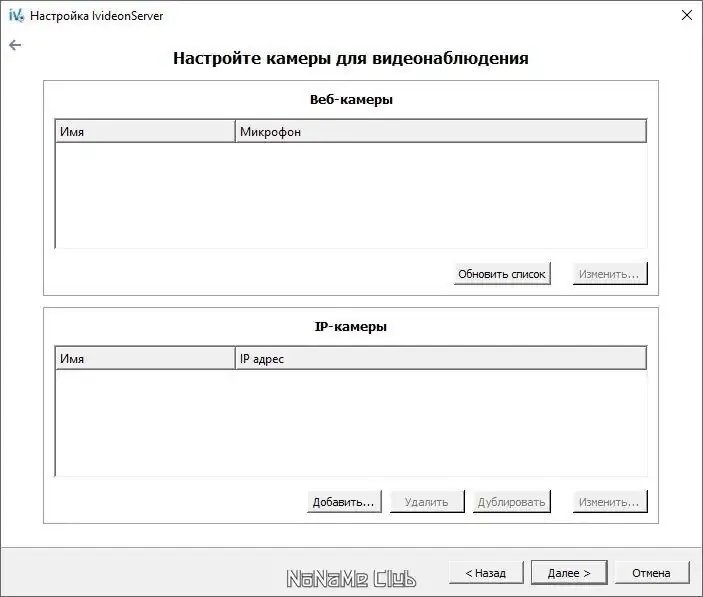Click 'Имя' column header in Веб-камеры table
The width and height of the screenshot is (703, 597).
(x=145, y=131)
